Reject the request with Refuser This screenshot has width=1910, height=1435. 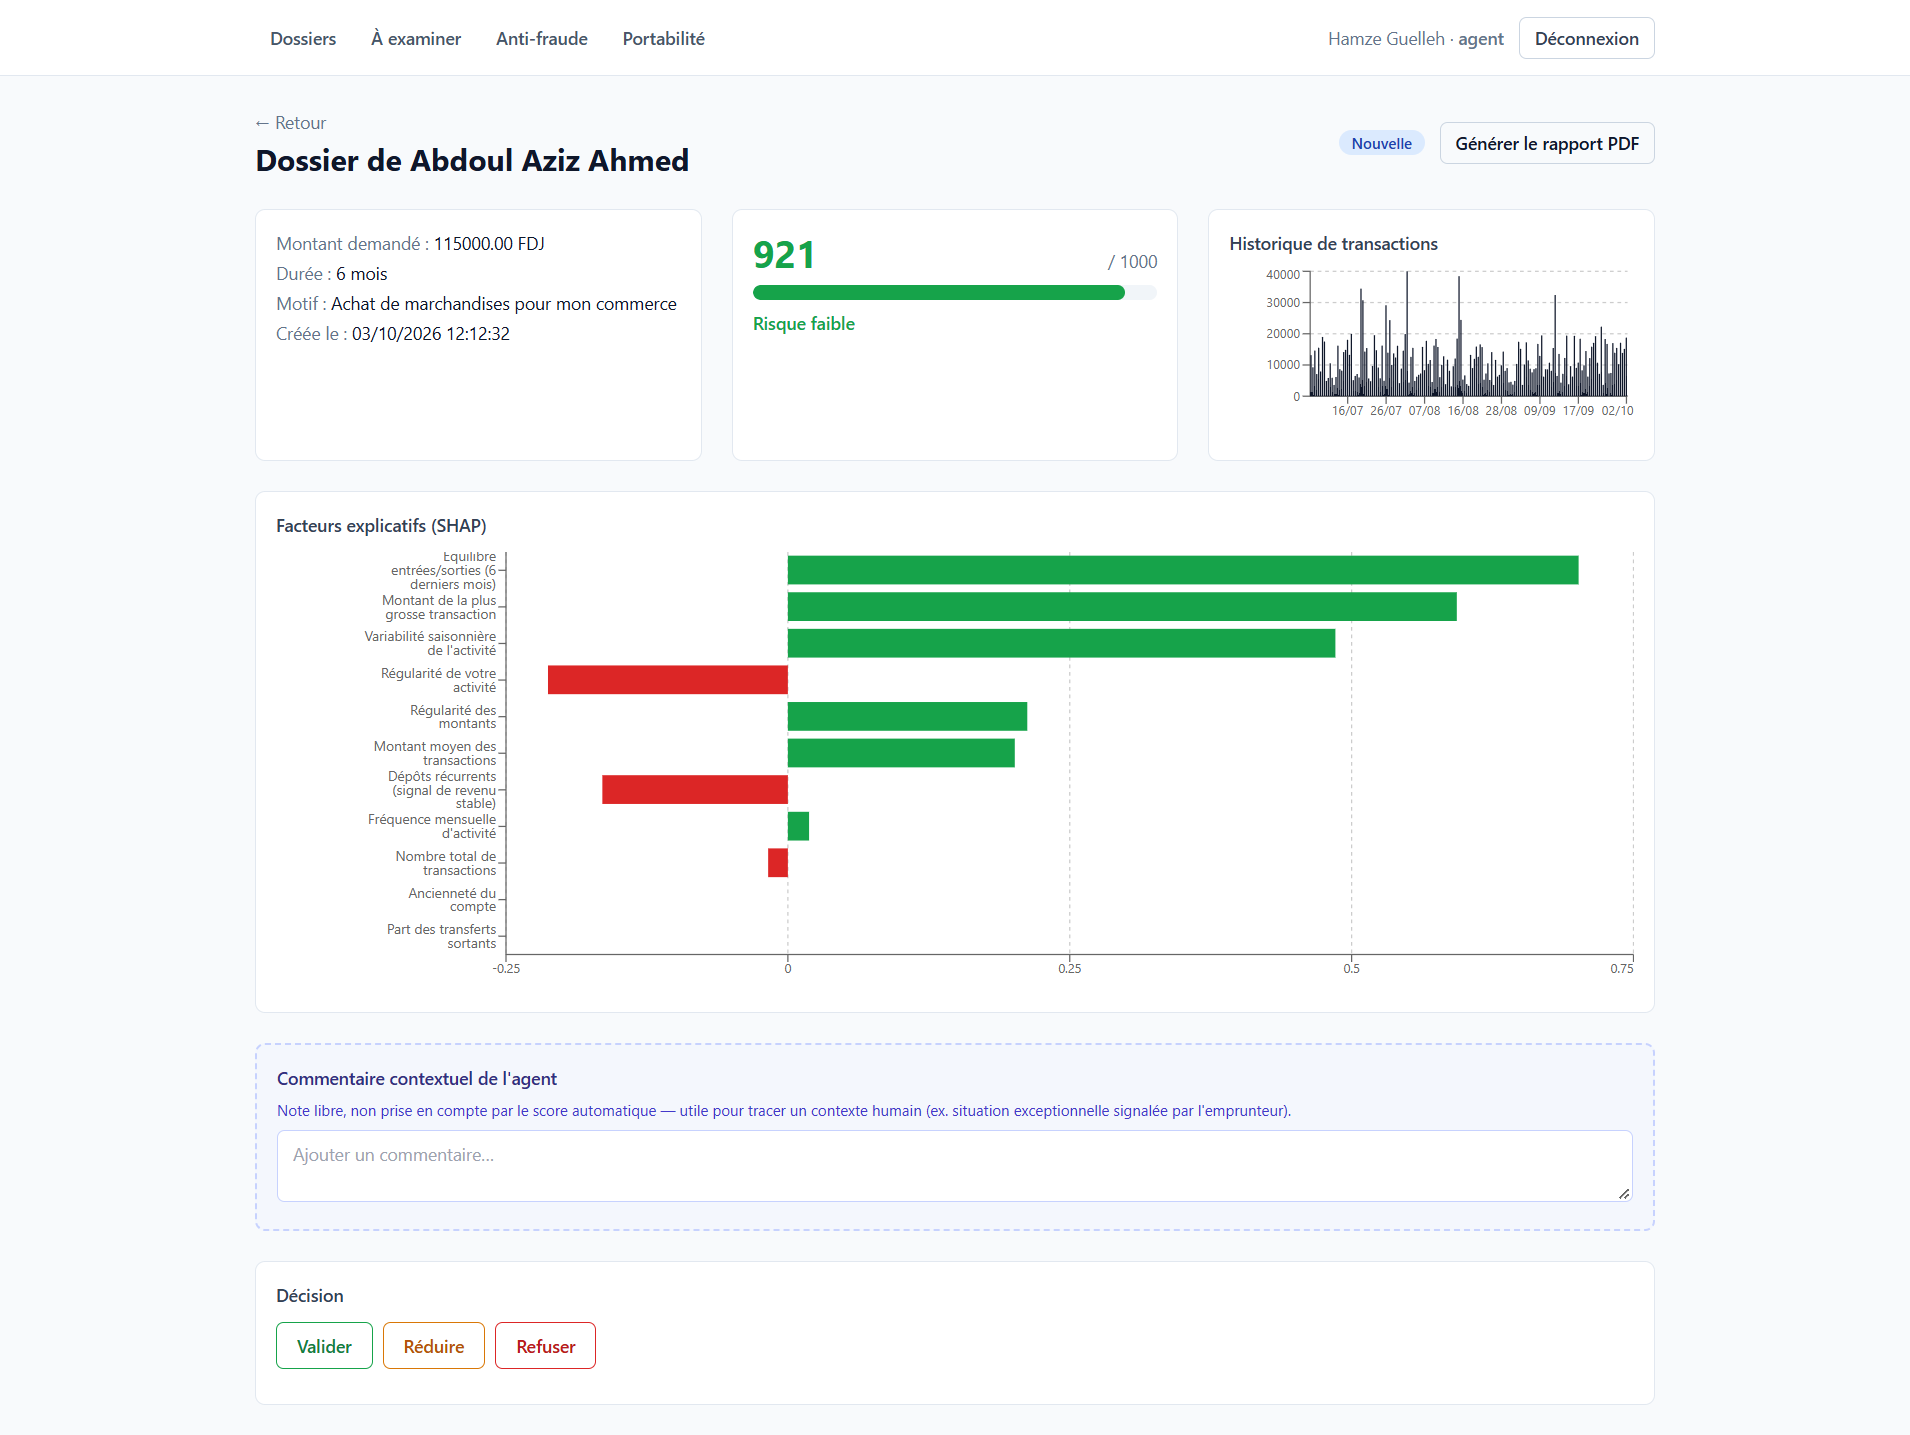[545, 1346]
